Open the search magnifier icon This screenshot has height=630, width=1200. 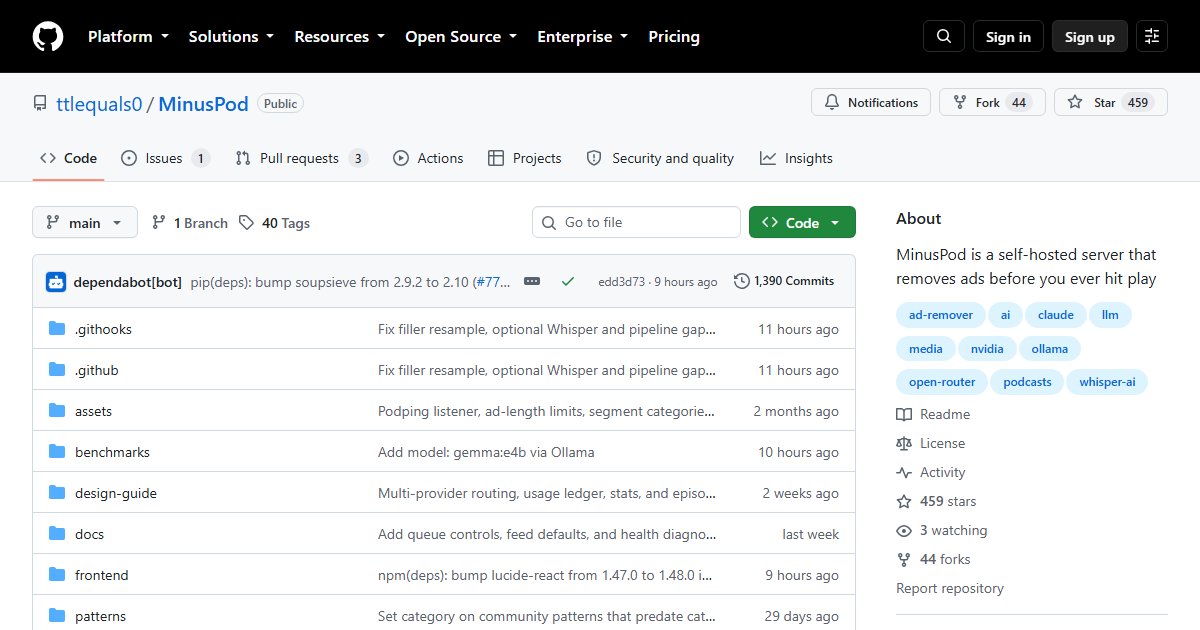[944, 37]
